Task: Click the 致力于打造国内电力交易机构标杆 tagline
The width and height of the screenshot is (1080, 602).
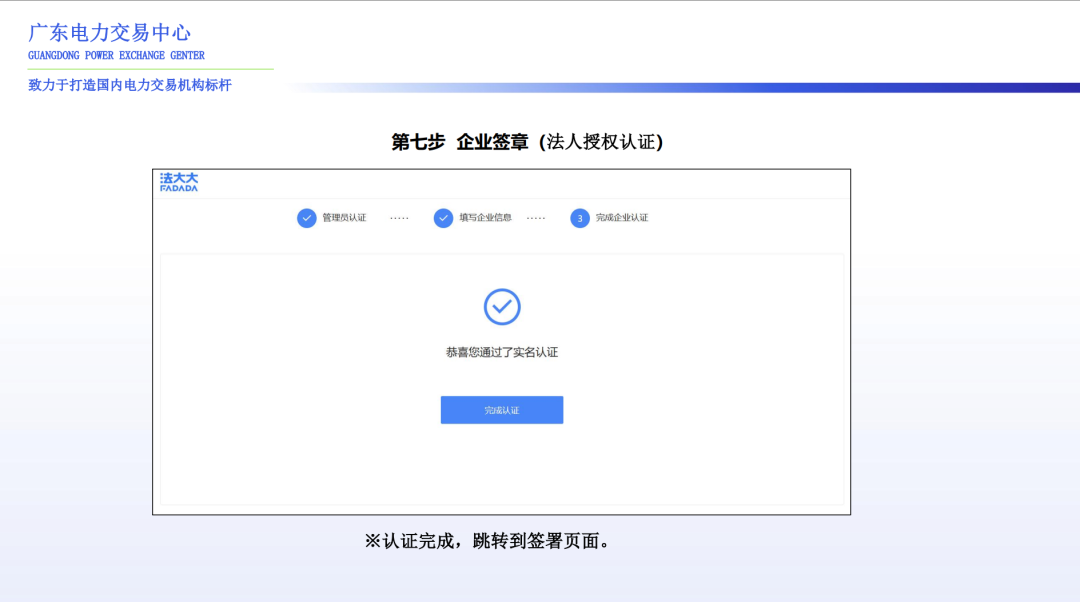Action: [128, 85]
